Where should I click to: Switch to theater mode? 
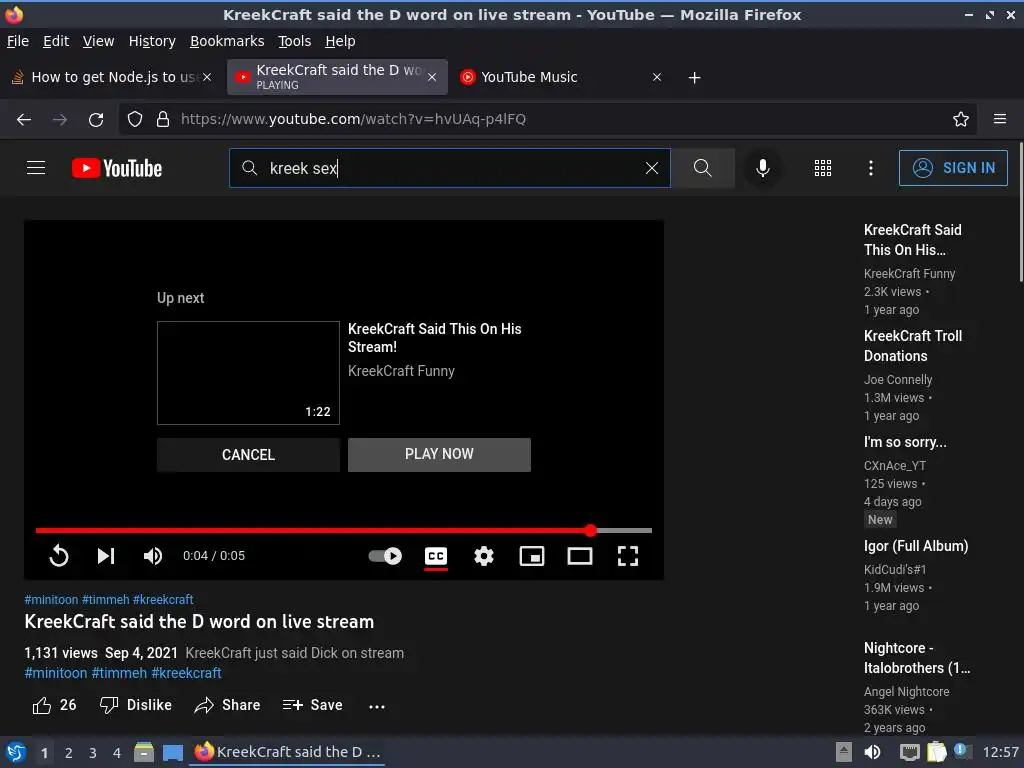tap(580, 556)
